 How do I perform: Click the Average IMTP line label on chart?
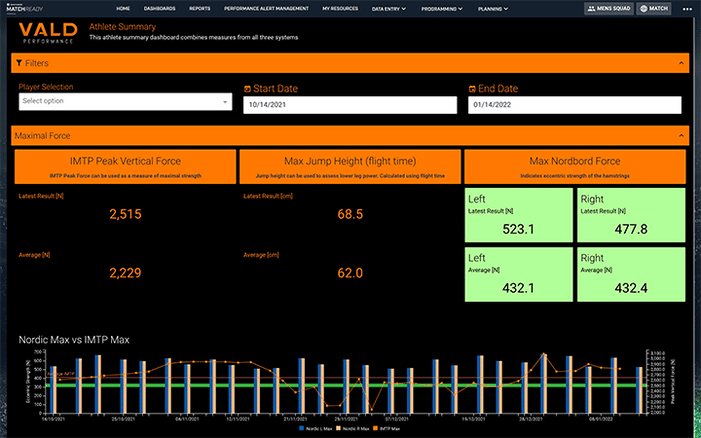coord(61,374)
